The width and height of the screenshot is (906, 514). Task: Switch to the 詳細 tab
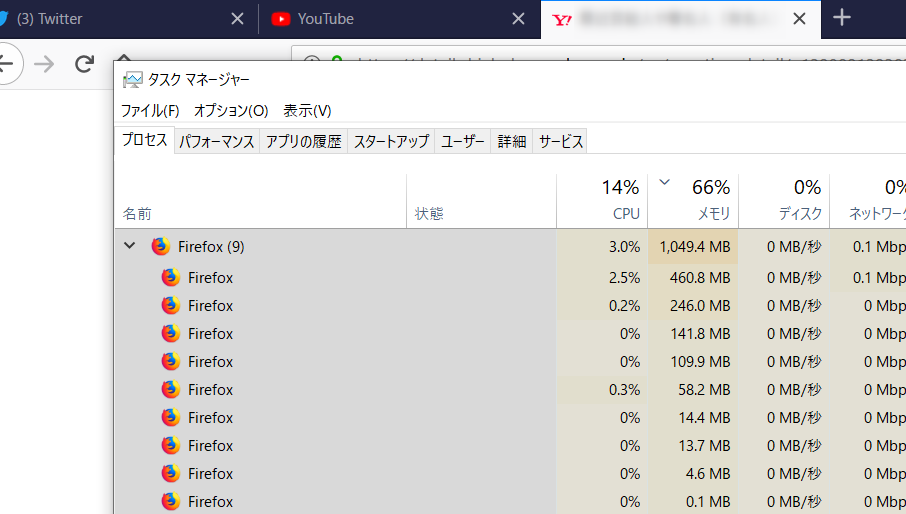point(511,141)
